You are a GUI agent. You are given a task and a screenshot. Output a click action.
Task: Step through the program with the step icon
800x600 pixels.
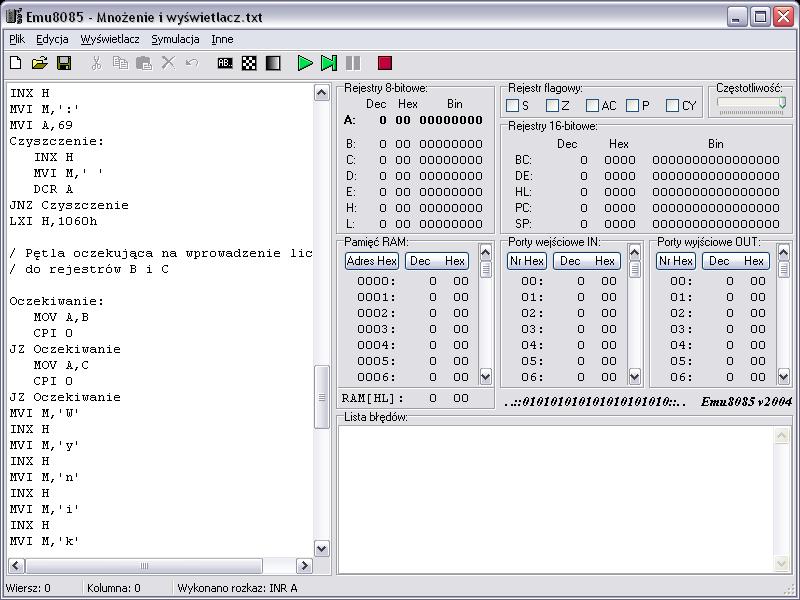tap(329, 63)
